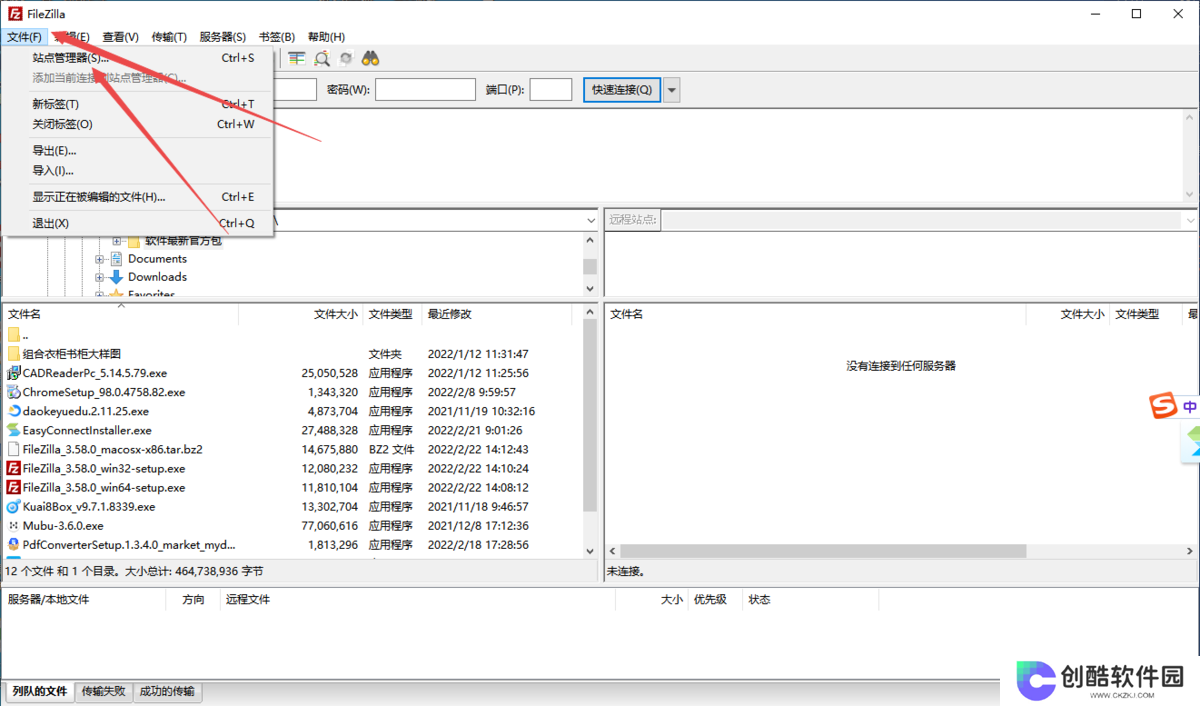Click the 优先级 column header in queue
Screen dimensions: 1200x706
pyautogui.click(x=710, y=600)
